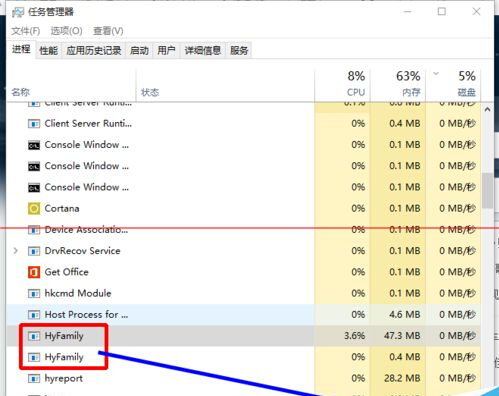Select the Get Office icon
Image resolution: width=499 pixels, height=396 pixels.
[x=34, y=272]
